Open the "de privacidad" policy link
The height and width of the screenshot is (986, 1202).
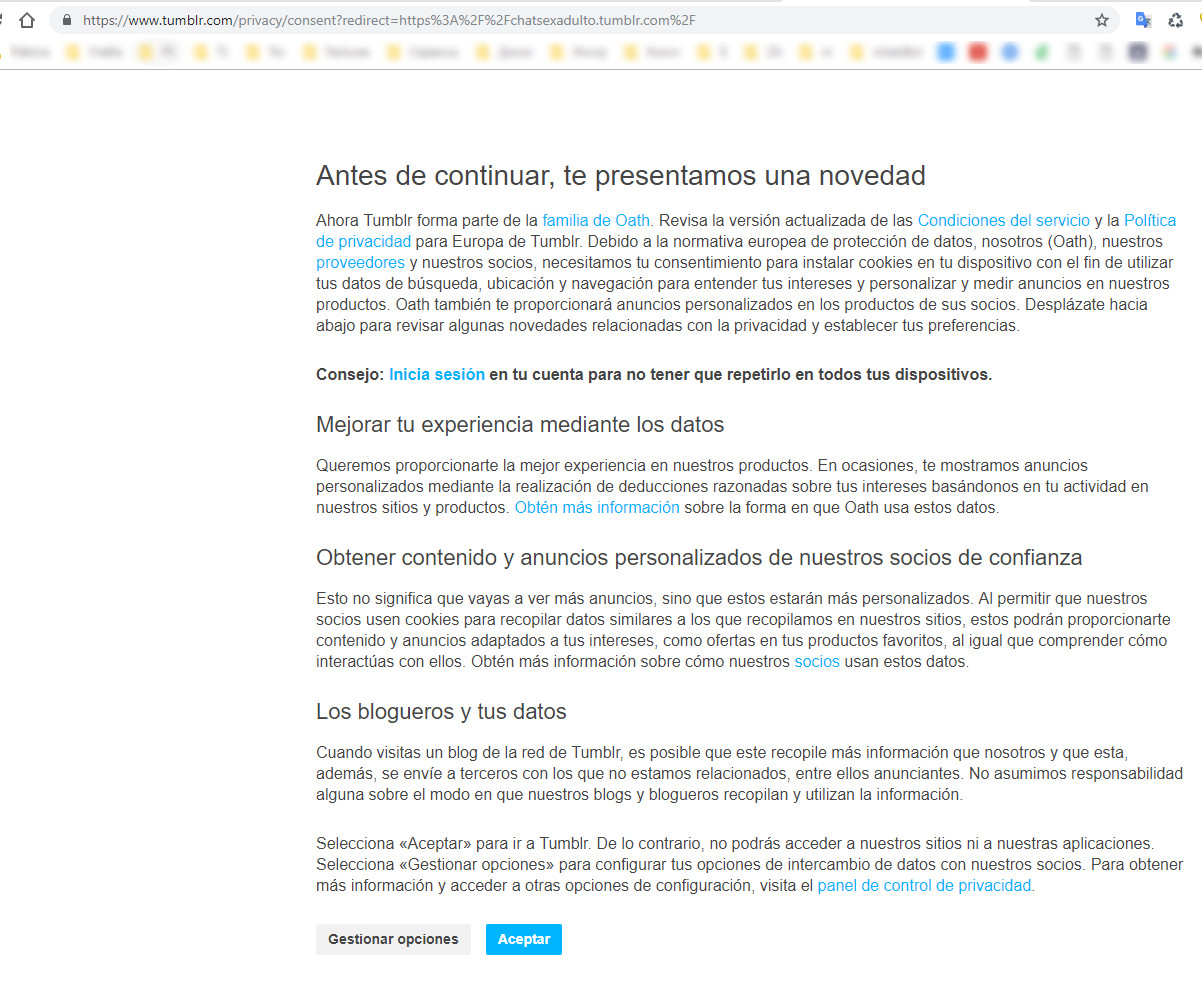pyautogui.click(x=363, y=241)
